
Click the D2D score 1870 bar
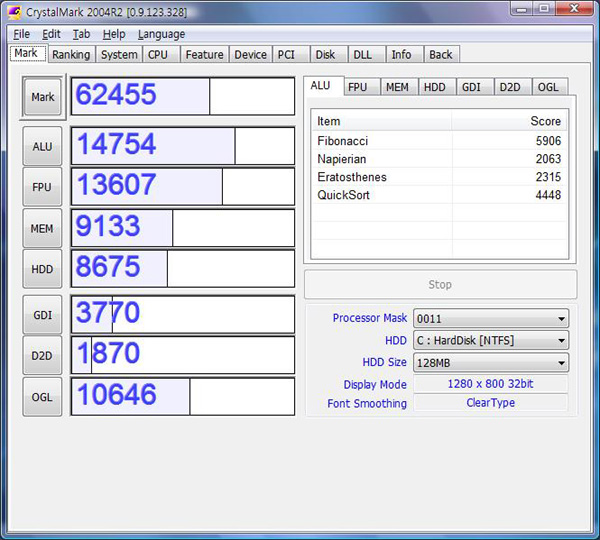tap(183, 355)
